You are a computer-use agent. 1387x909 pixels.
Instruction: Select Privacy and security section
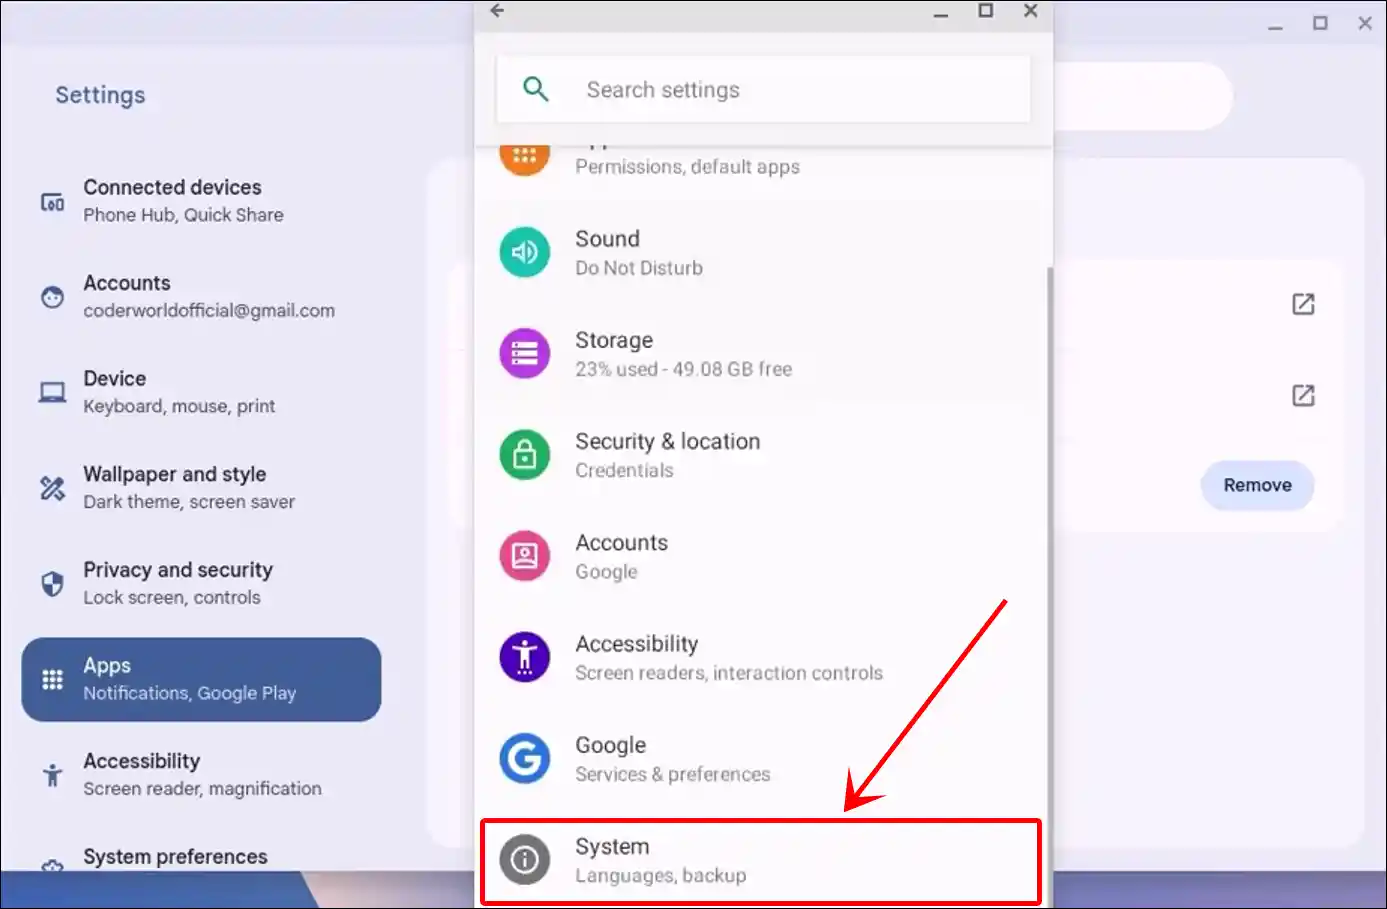(201, 583)
